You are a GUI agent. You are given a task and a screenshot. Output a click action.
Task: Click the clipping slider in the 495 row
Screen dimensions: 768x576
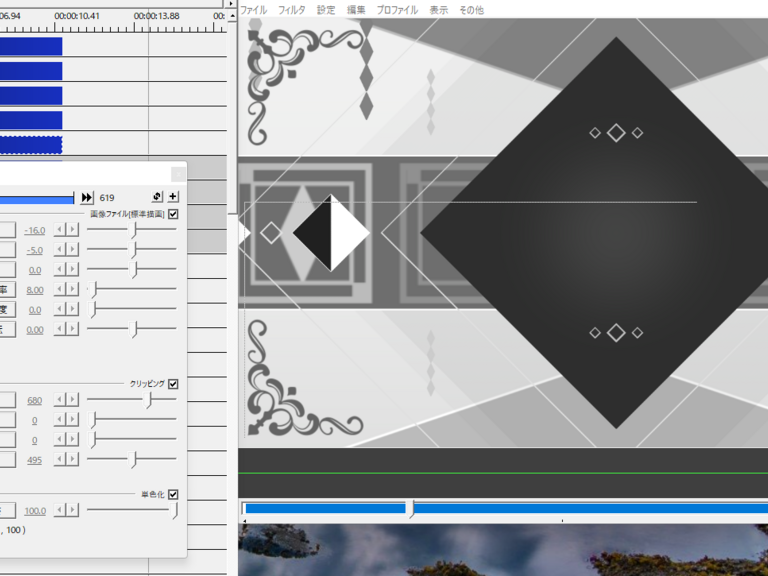[132, 459]
